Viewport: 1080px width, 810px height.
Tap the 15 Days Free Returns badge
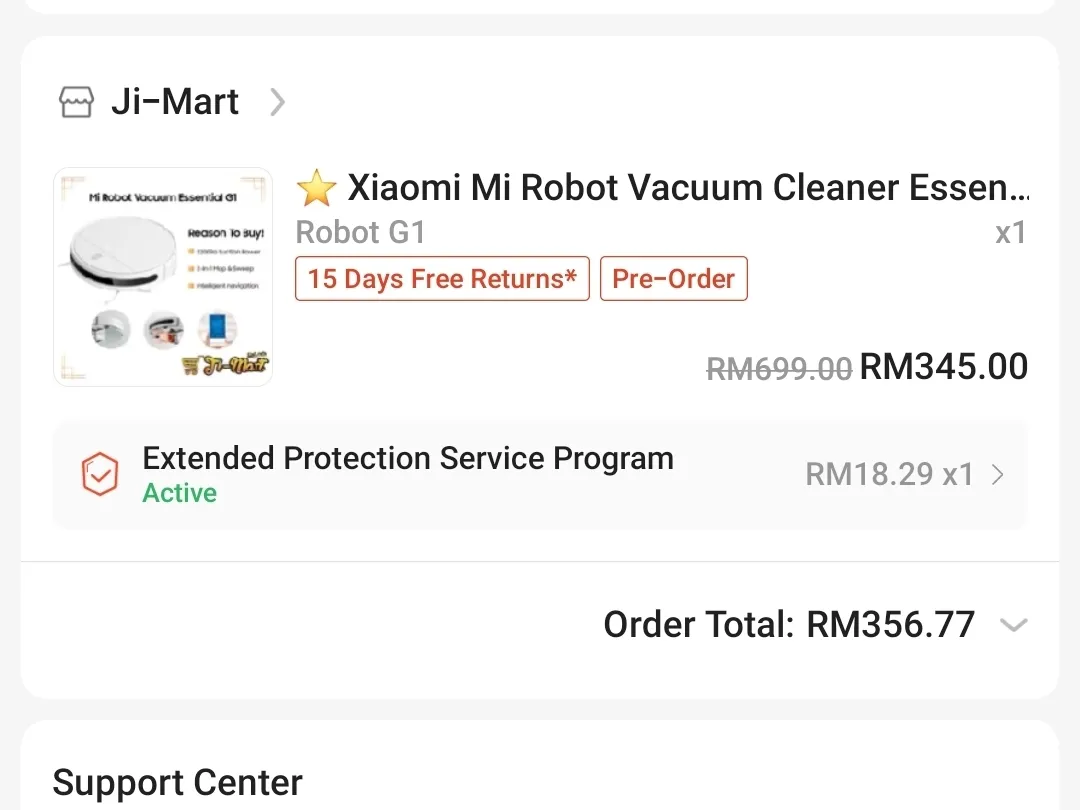(x=442, y=279)
